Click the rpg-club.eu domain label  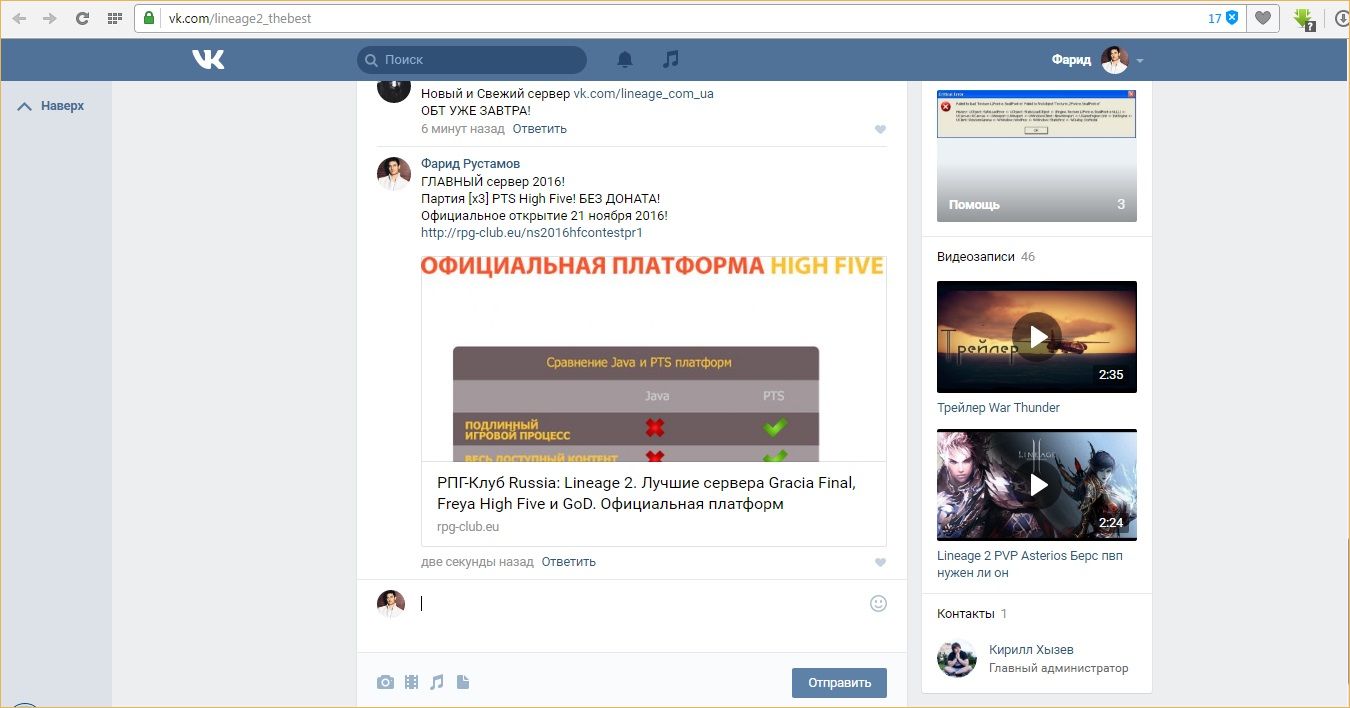pos(468,527)
